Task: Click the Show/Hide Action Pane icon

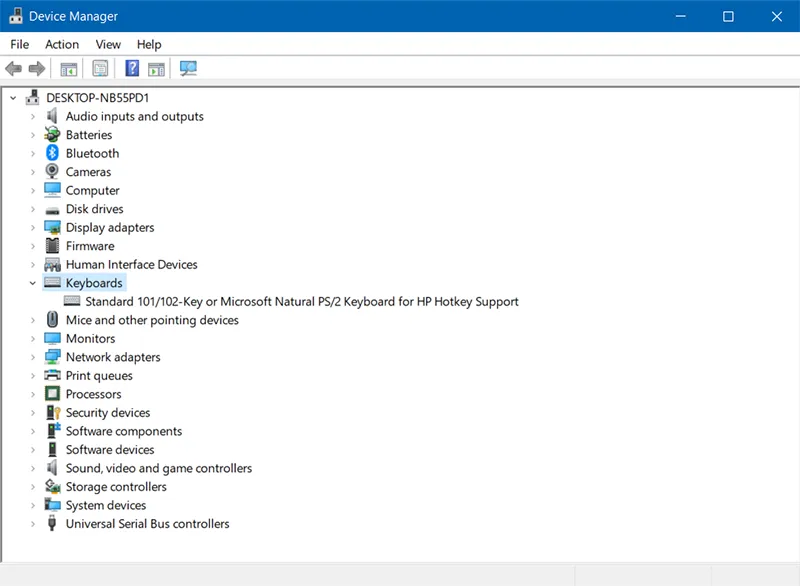Action: (156, 69)
